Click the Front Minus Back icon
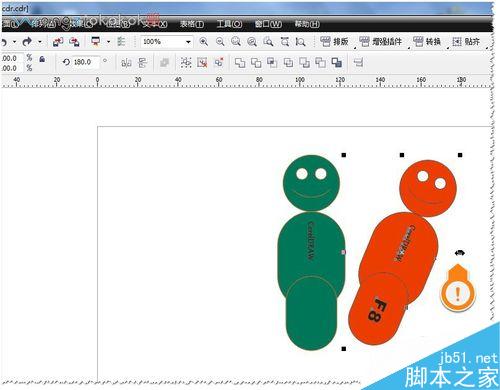The image size is (500, 390). [x=304, y=63]
